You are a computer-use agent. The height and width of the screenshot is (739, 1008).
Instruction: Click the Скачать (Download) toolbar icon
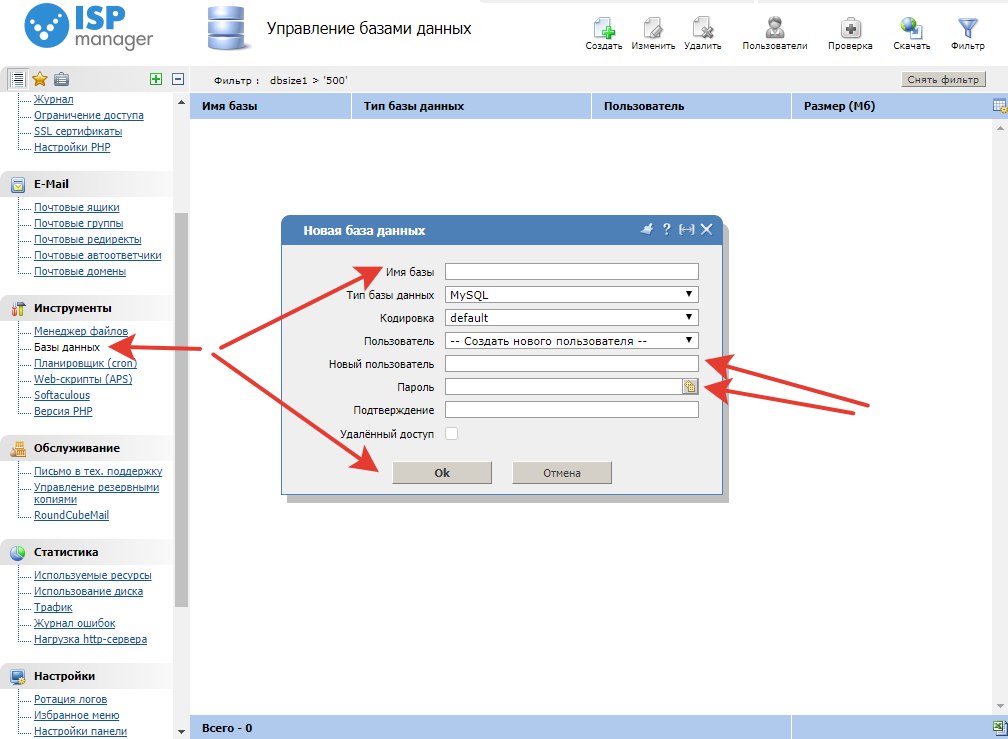coord(911,28)
